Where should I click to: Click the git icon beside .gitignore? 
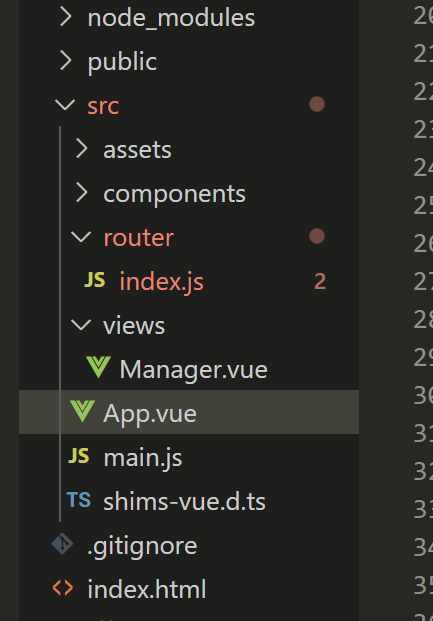click(x=63, y=544)
